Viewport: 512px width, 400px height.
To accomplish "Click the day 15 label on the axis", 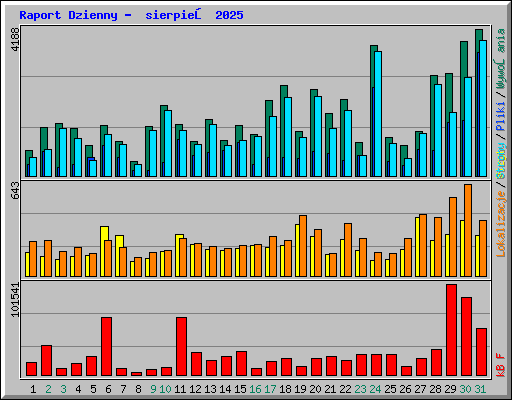I will pos(240,389).
